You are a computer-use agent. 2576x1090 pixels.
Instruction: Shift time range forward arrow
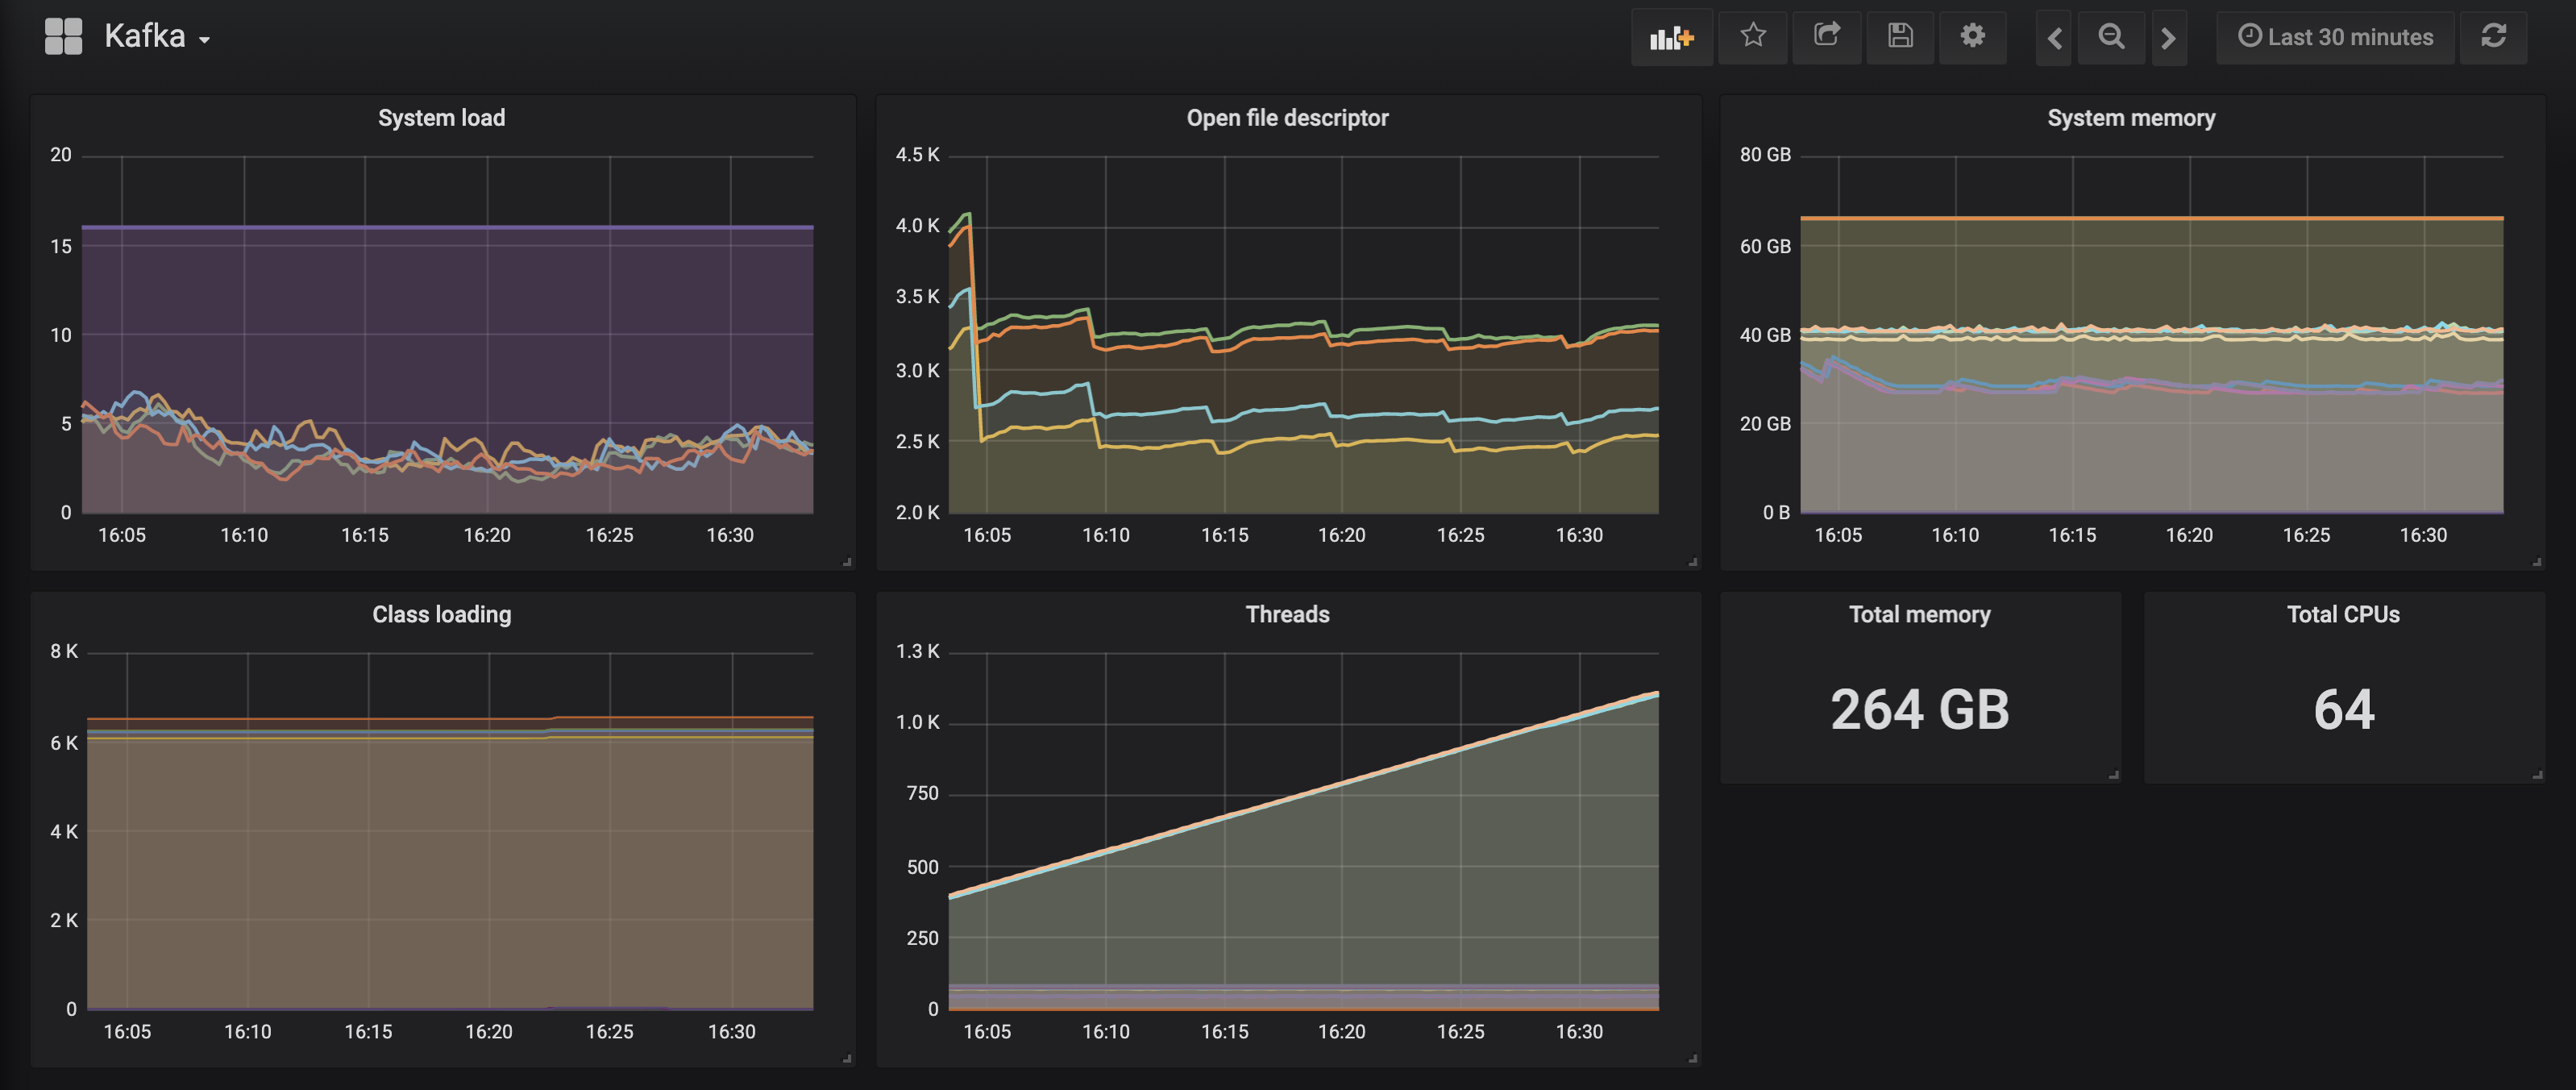2168,38
